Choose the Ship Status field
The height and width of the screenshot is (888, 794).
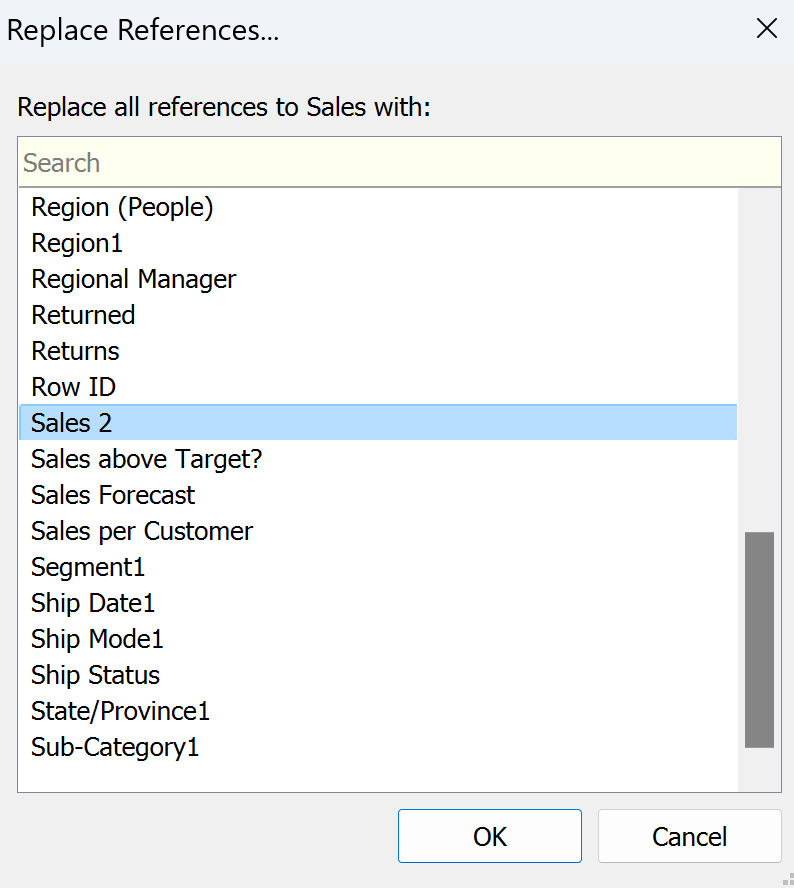click(95, 675)
